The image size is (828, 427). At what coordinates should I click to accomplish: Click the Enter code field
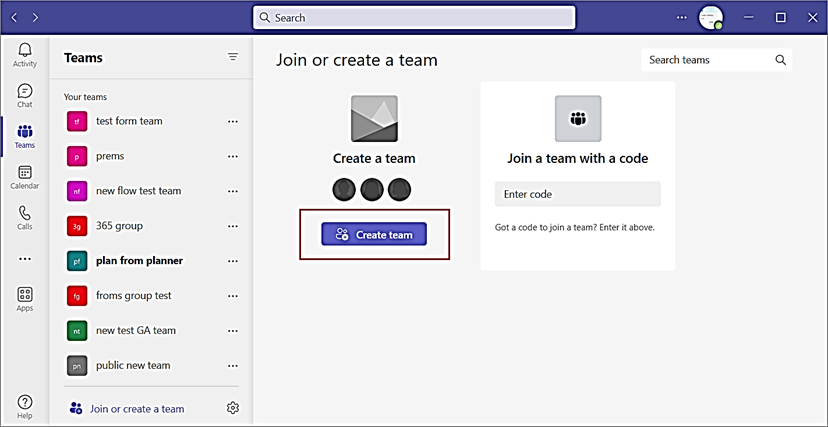click(578, 194)
